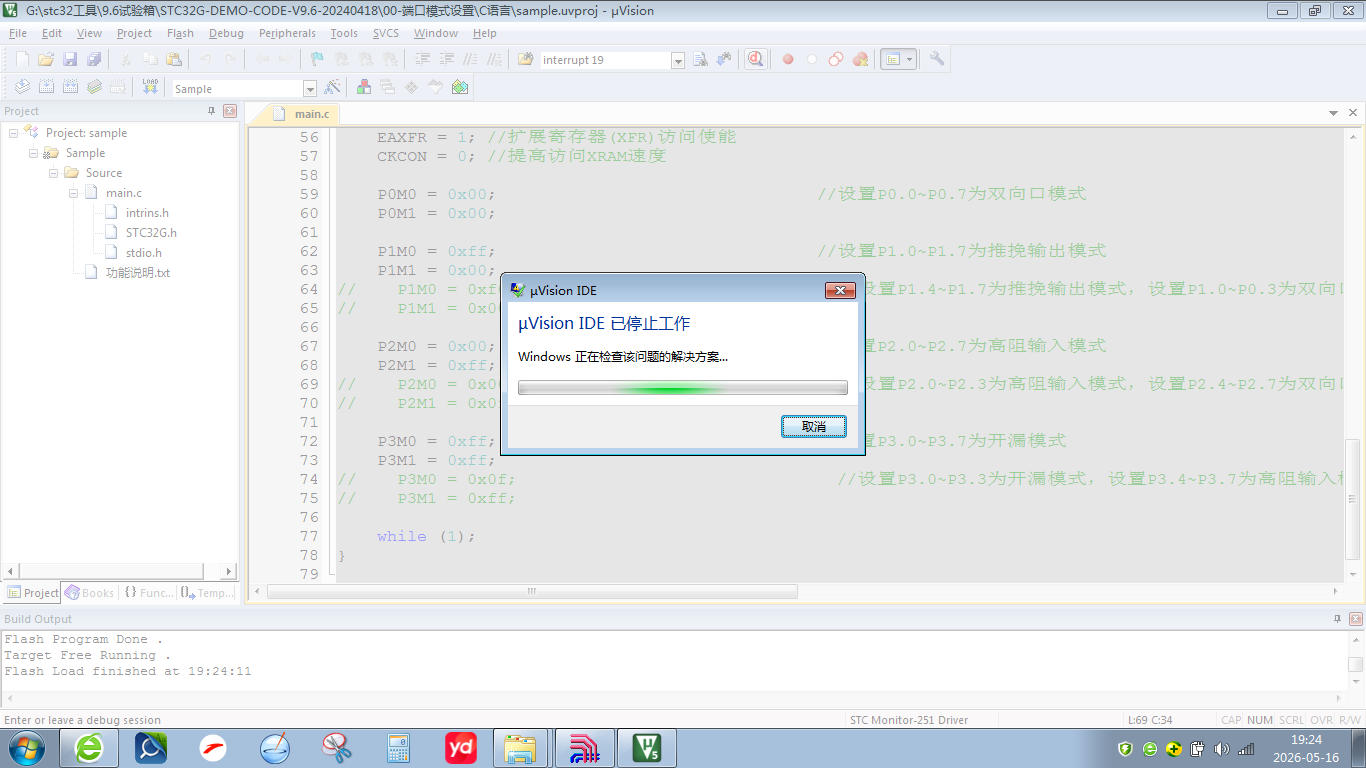Open the Peripherals menu
Image resolution: width=1366 pixels, height=768 pixels.
pyautogui.click(x=287, y=33)
